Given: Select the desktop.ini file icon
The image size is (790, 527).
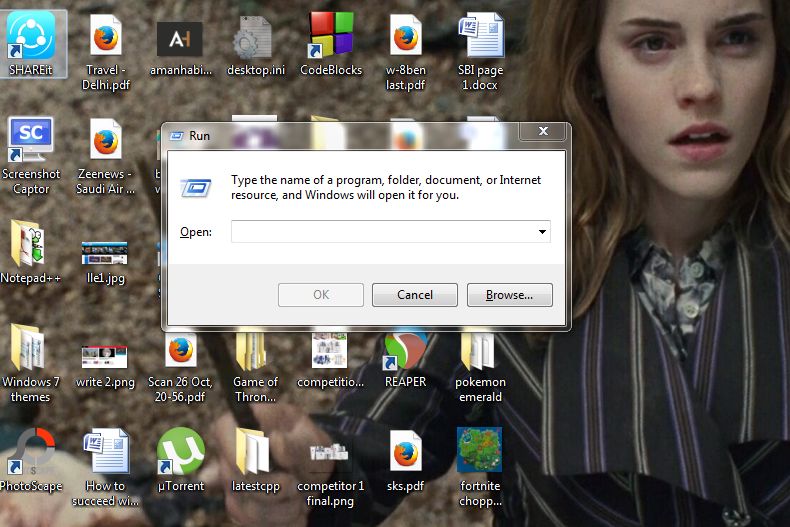Looking at the screenshot, I should pyautogui.click(x=255, y=46).
